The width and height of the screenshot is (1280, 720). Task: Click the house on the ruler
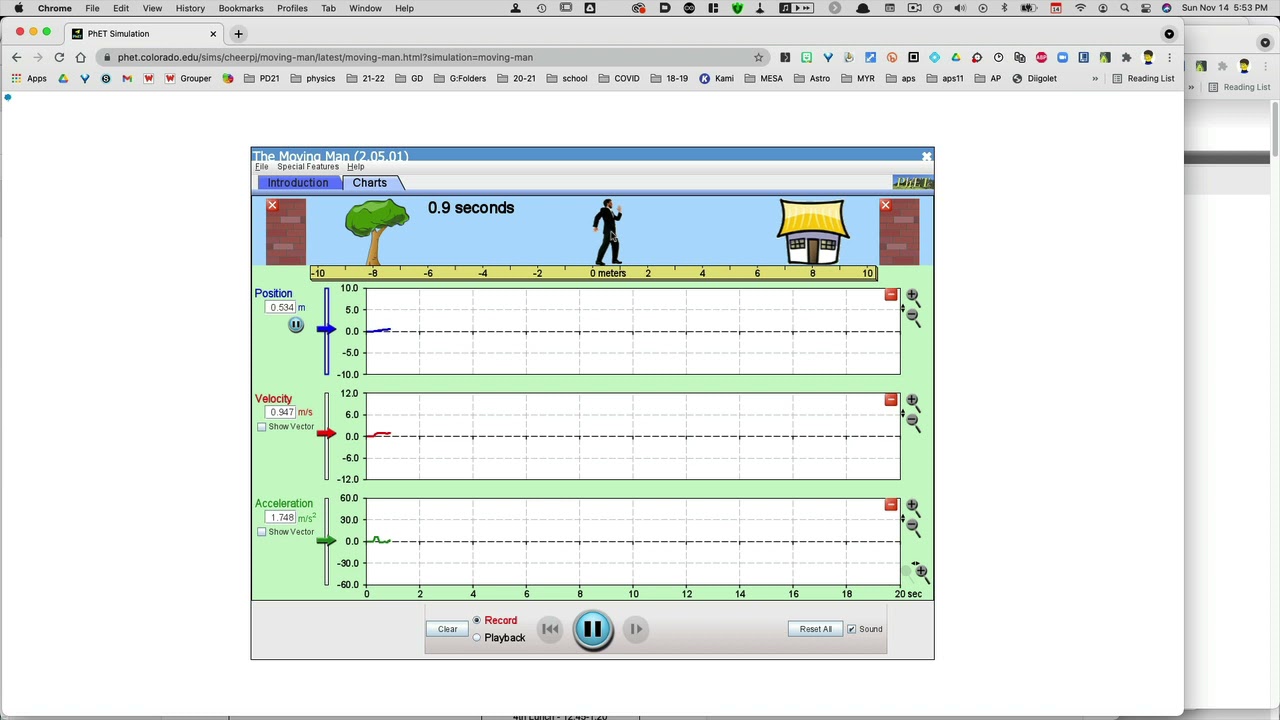[x=813, y=232]
